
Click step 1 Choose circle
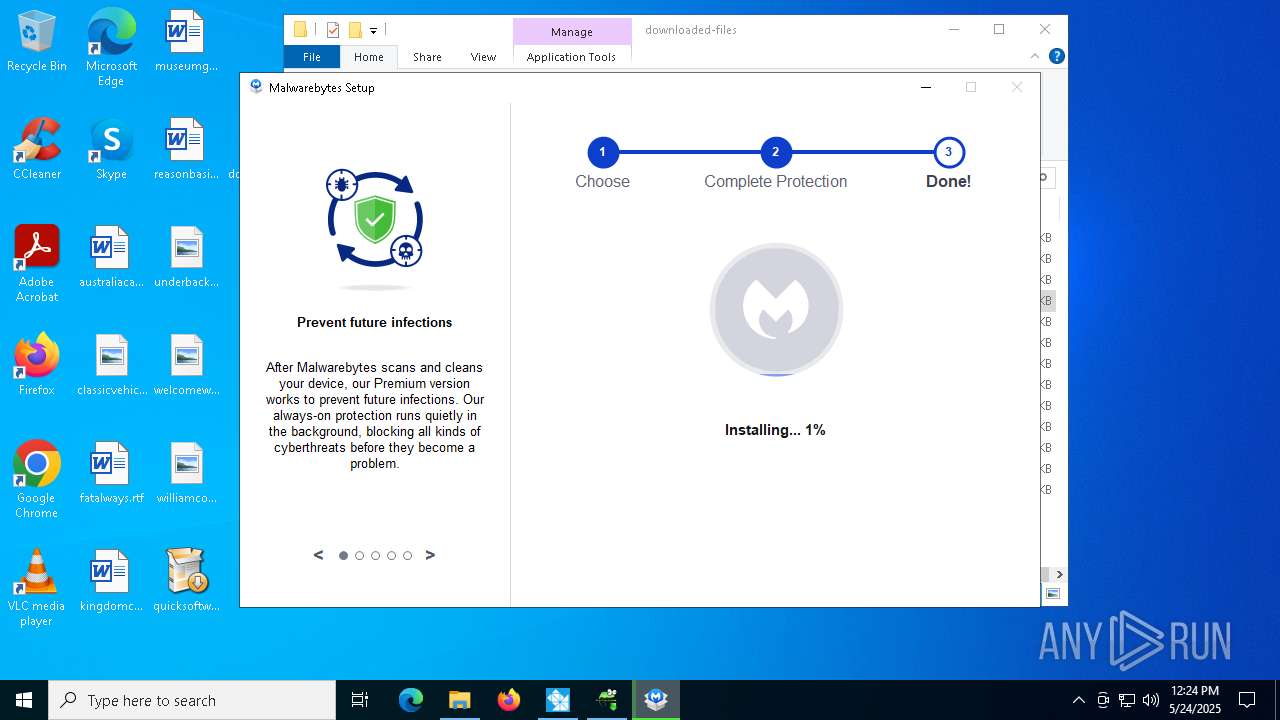pyautogui.click(x=602, y=153)
